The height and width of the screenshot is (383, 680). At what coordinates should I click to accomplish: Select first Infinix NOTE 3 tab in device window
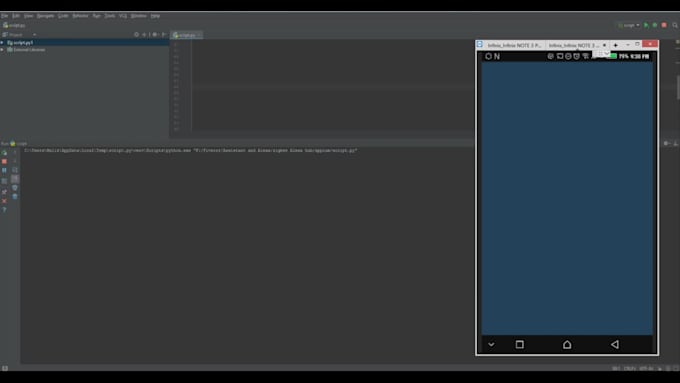coord(514,45)
